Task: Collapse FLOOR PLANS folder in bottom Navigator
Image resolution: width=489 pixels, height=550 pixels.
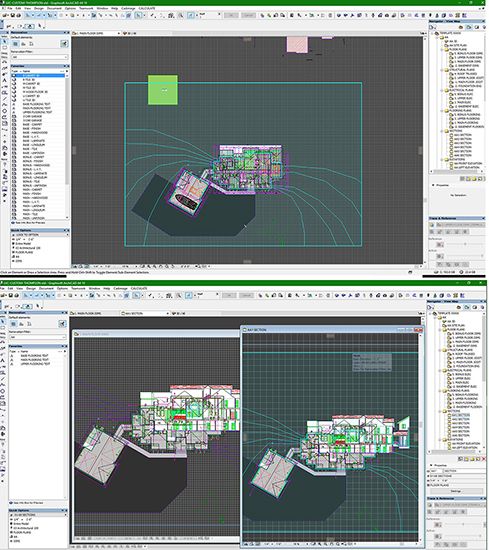Action: 440,329
